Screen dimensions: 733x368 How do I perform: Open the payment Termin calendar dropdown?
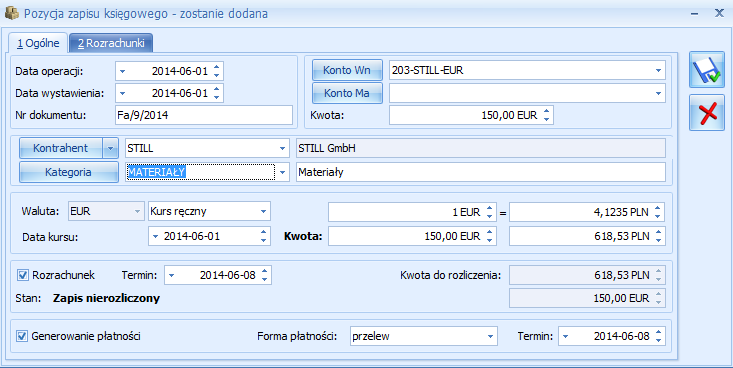pos(566,336)
